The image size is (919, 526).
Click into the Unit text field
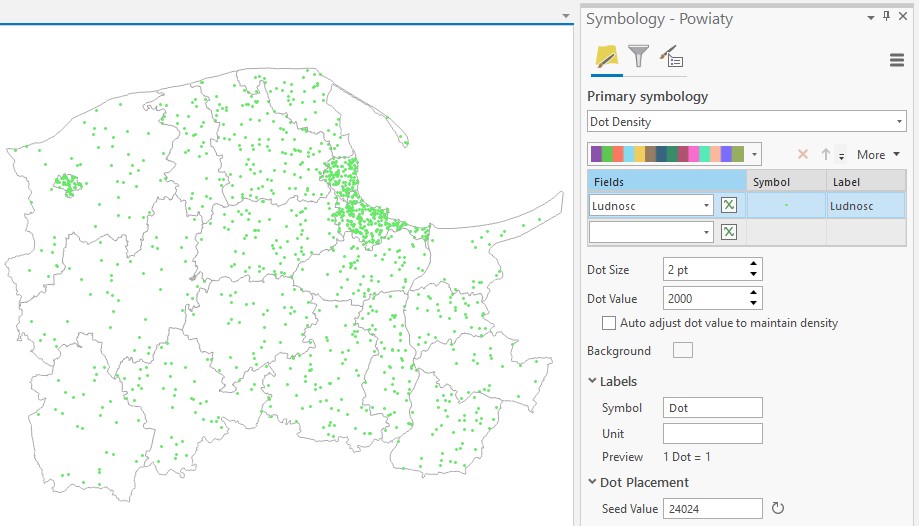click(712, 434)
